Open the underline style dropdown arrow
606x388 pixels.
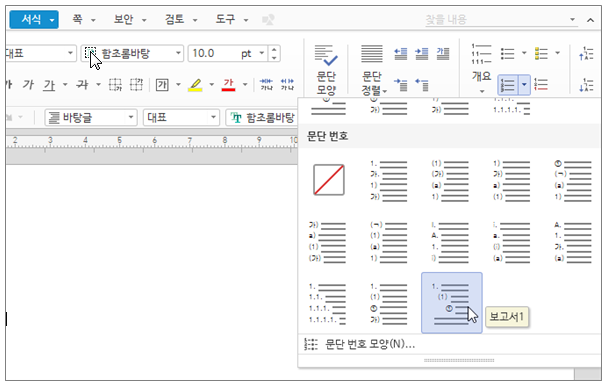click(65, 84)
